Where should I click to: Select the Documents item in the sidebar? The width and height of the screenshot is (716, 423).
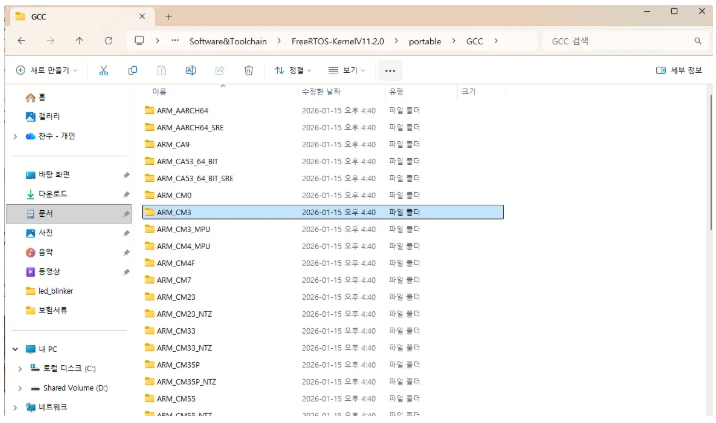click(69, 214)
